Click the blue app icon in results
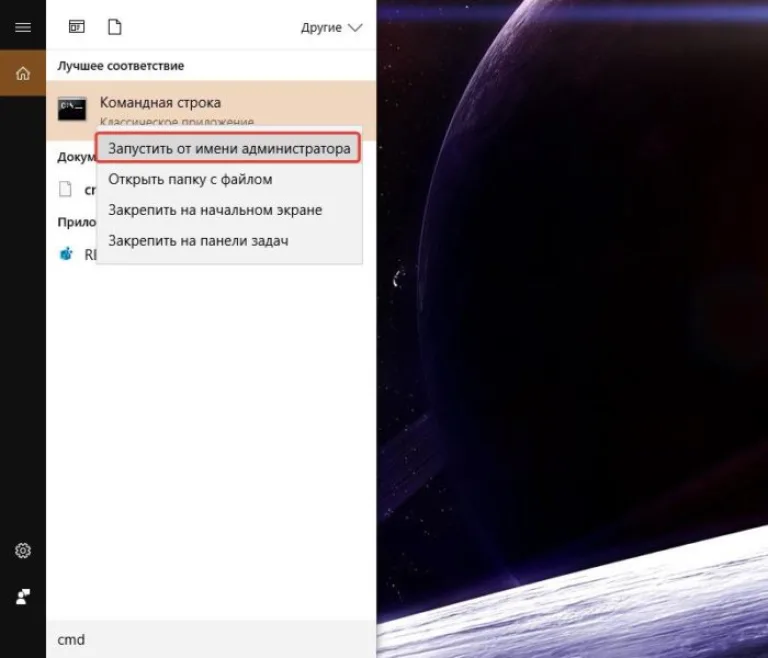The width and height of the screenshot is (768, 658). click(66, 254)
